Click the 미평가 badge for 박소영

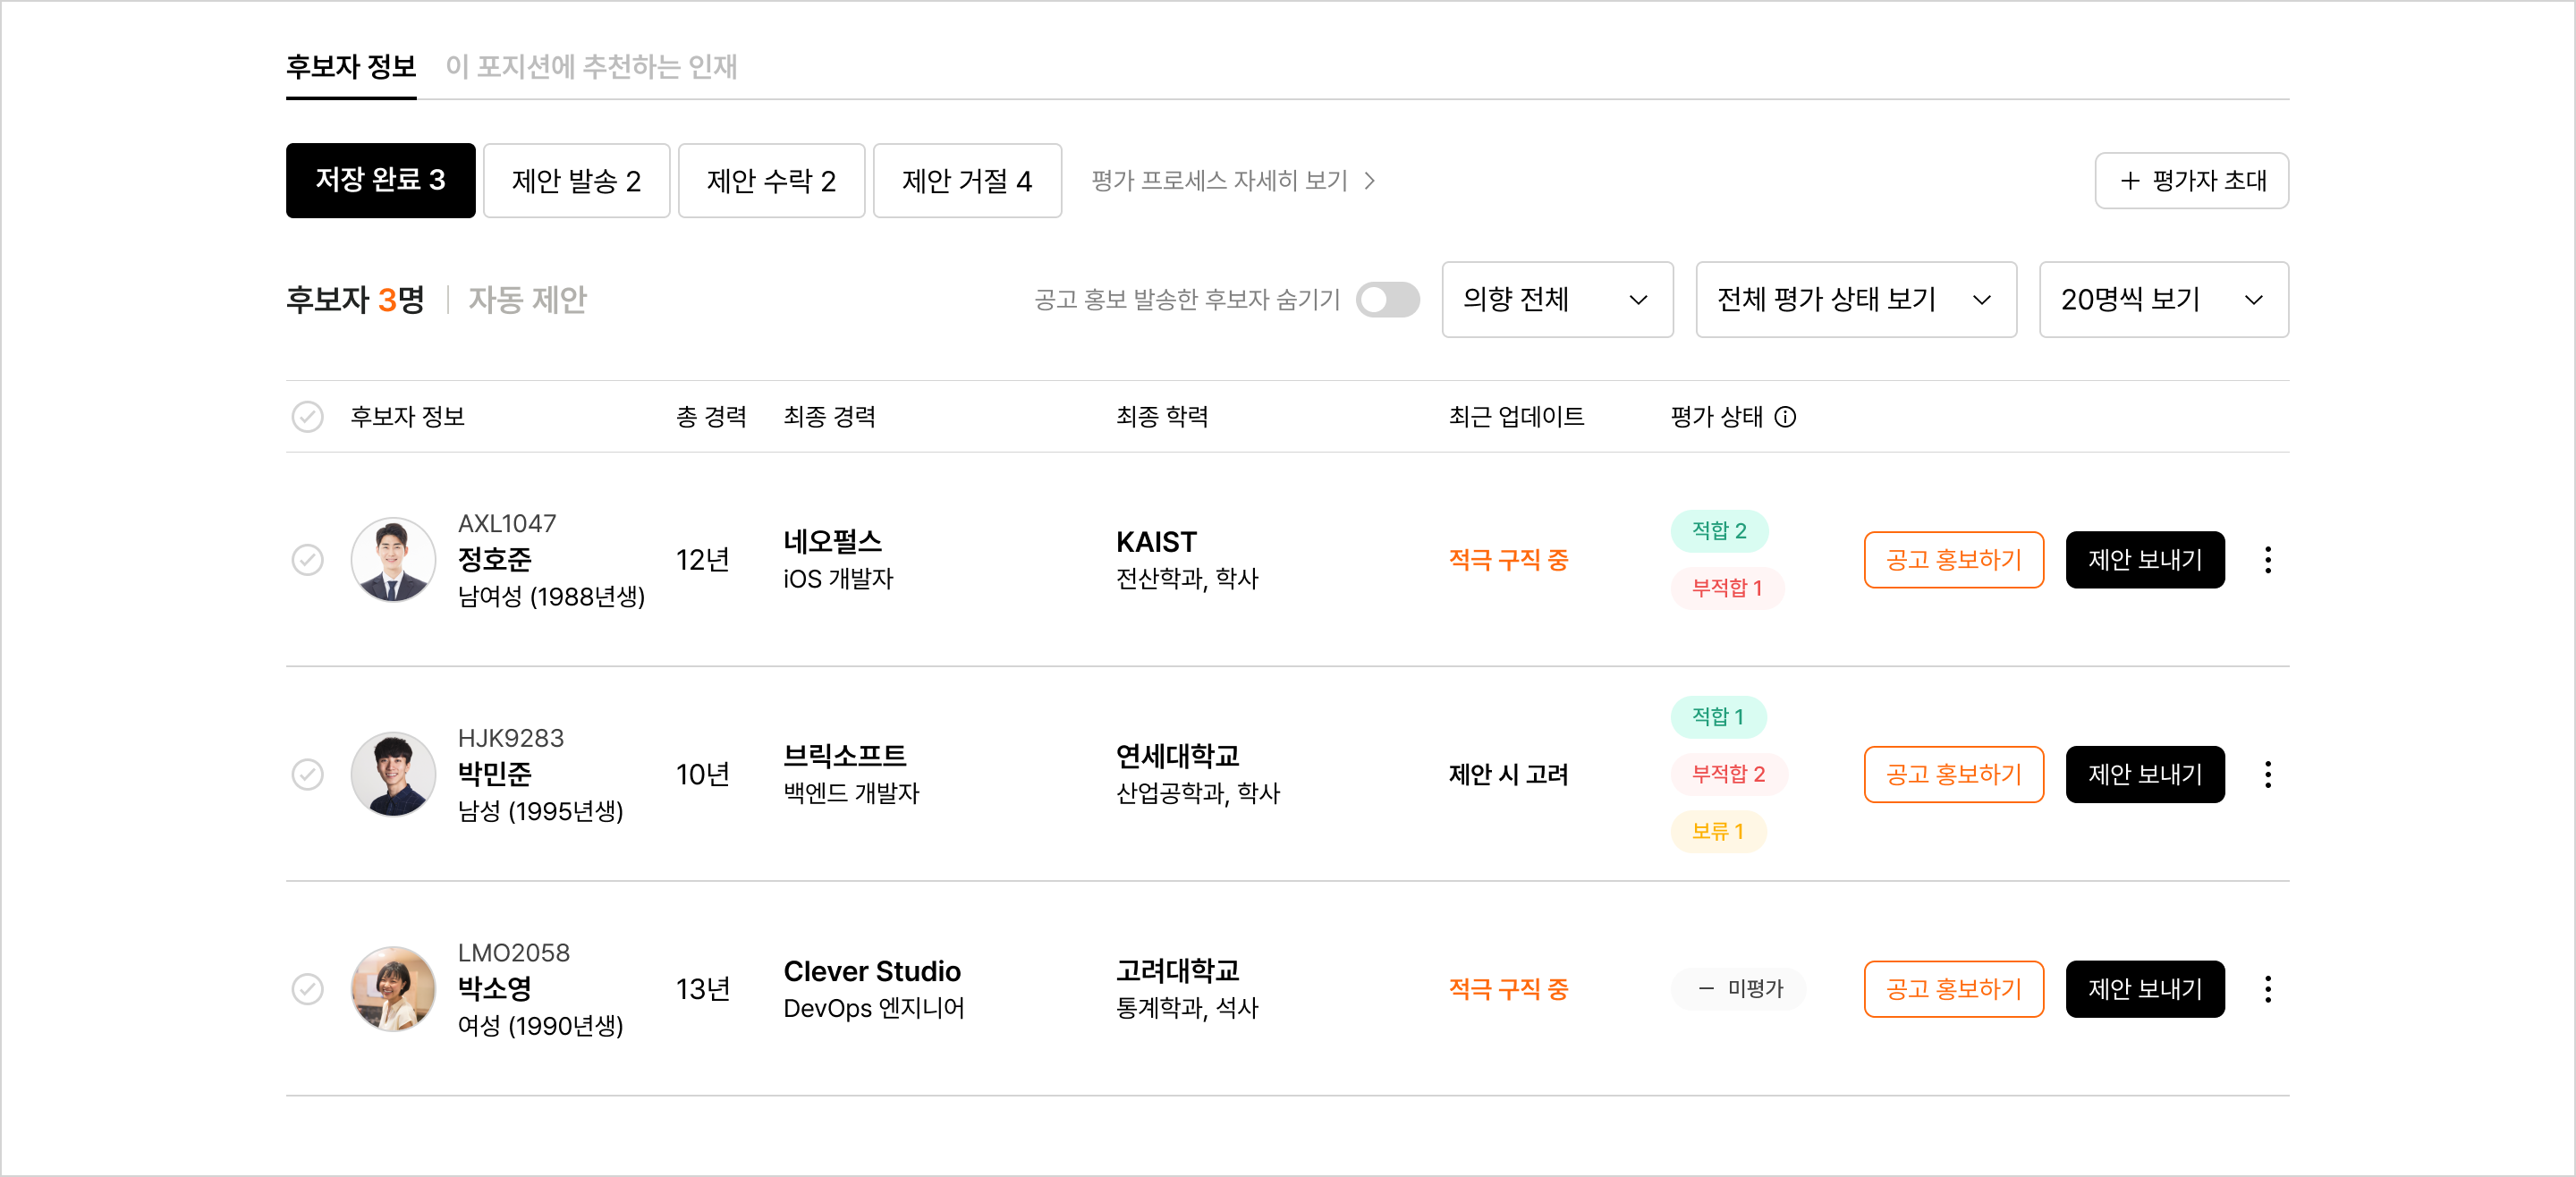1739,989
